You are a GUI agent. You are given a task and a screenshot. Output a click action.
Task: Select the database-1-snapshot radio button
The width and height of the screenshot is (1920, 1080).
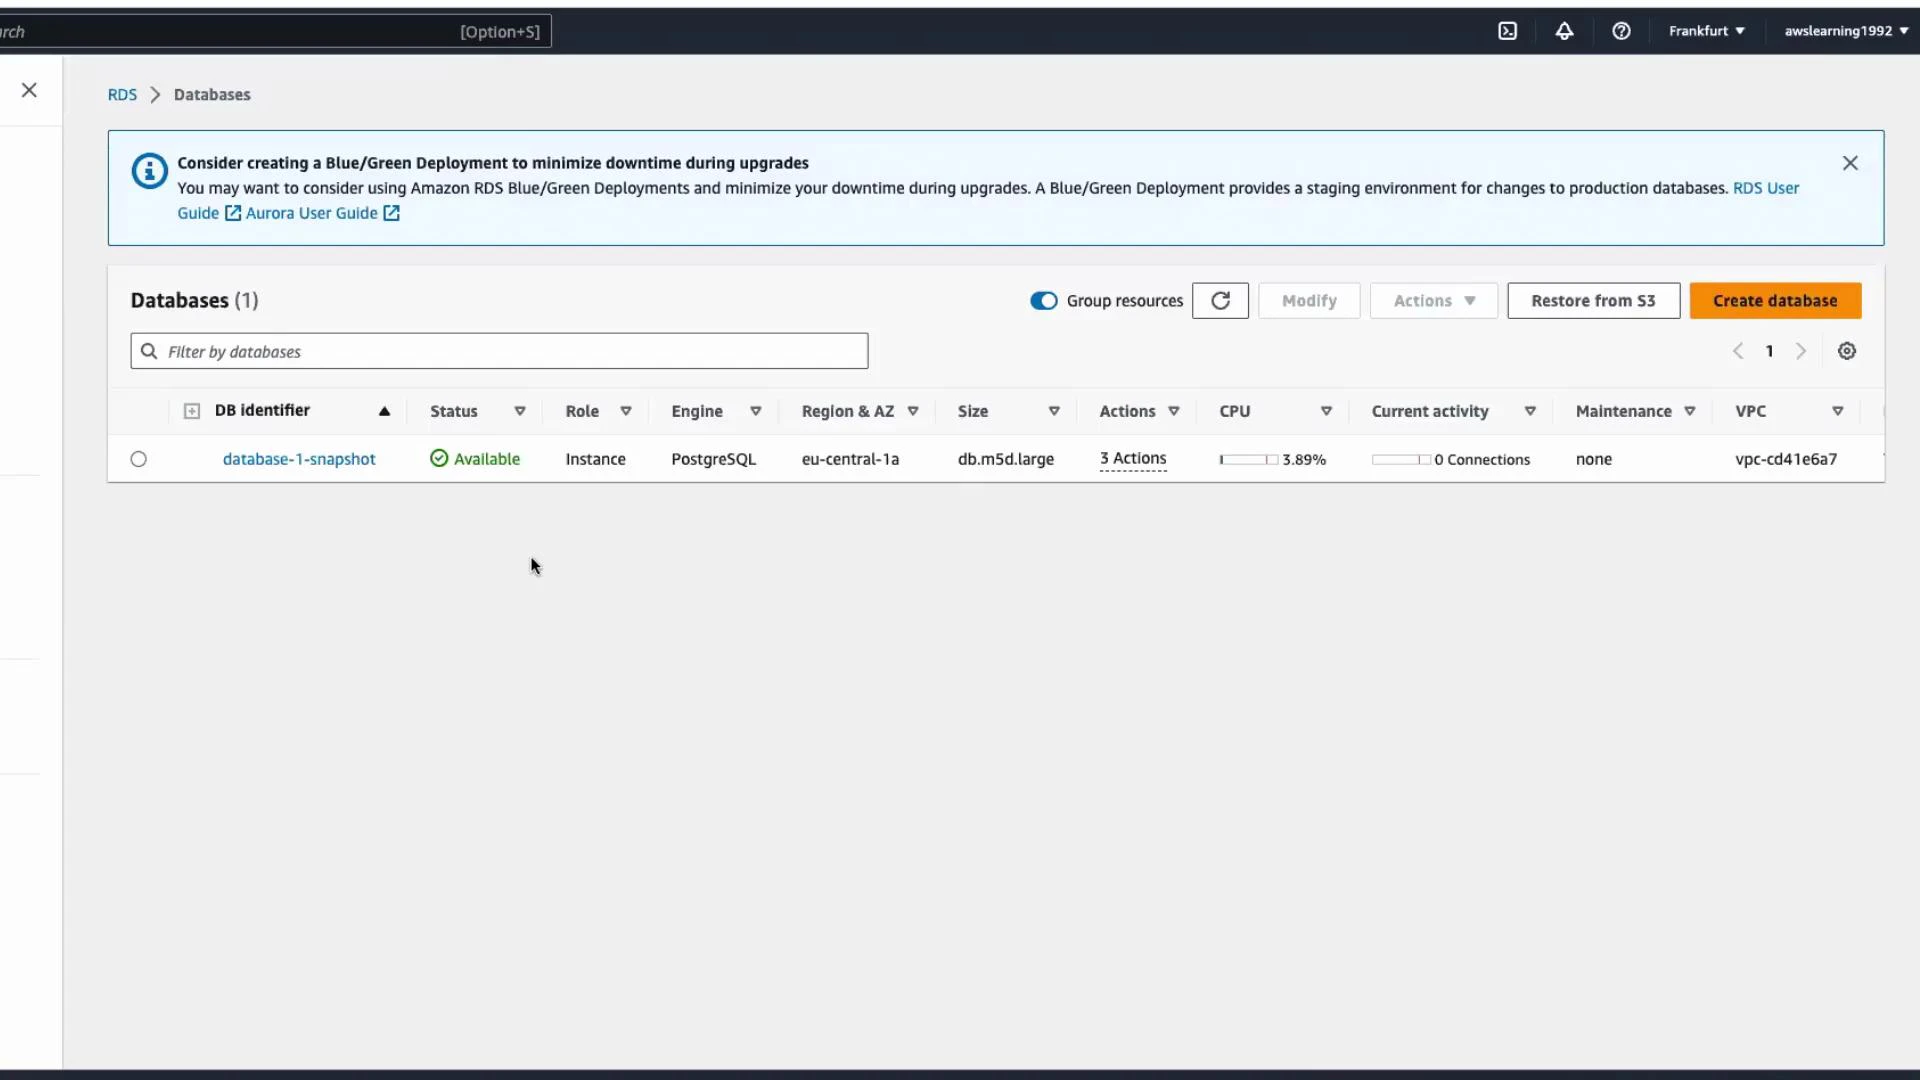click(138, 459)
